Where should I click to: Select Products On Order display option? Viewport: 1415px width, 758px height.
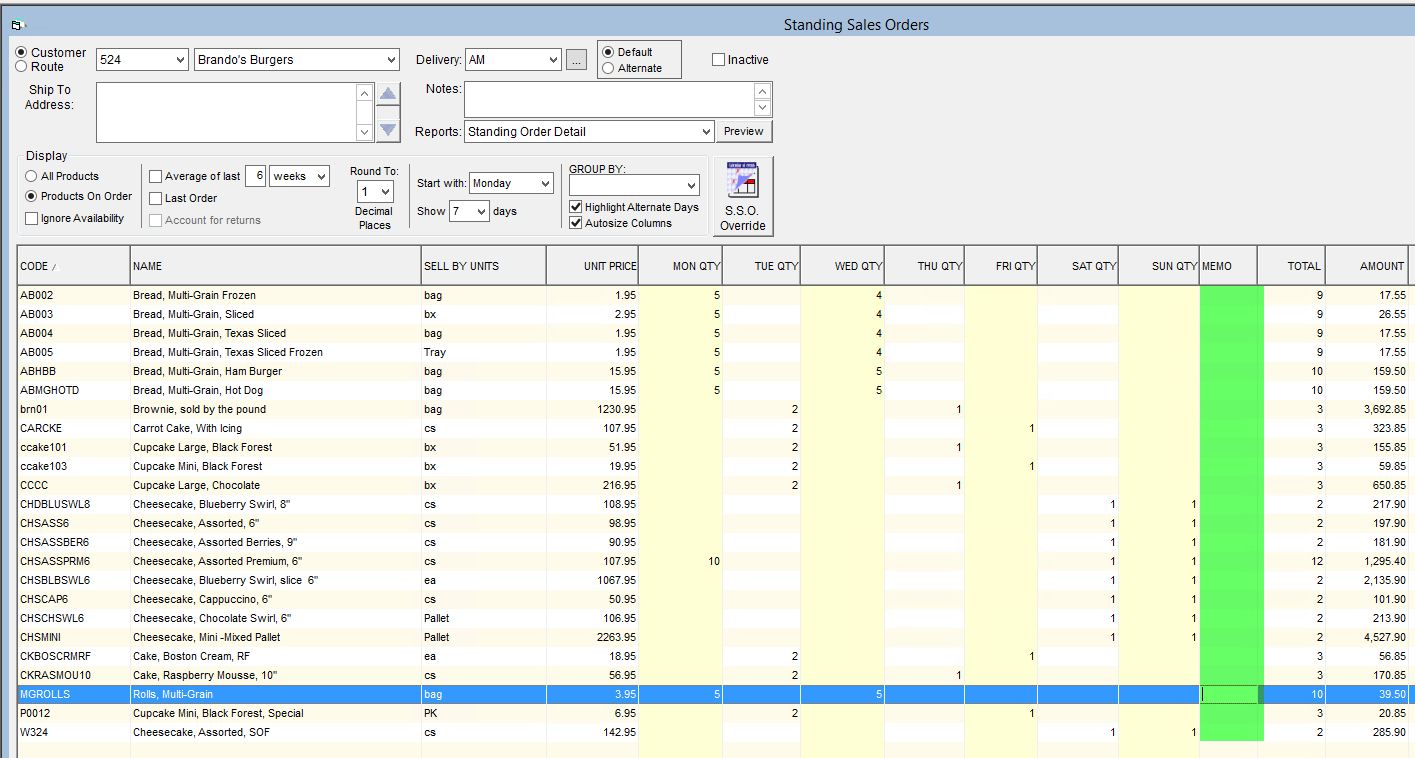coord(32,196)
